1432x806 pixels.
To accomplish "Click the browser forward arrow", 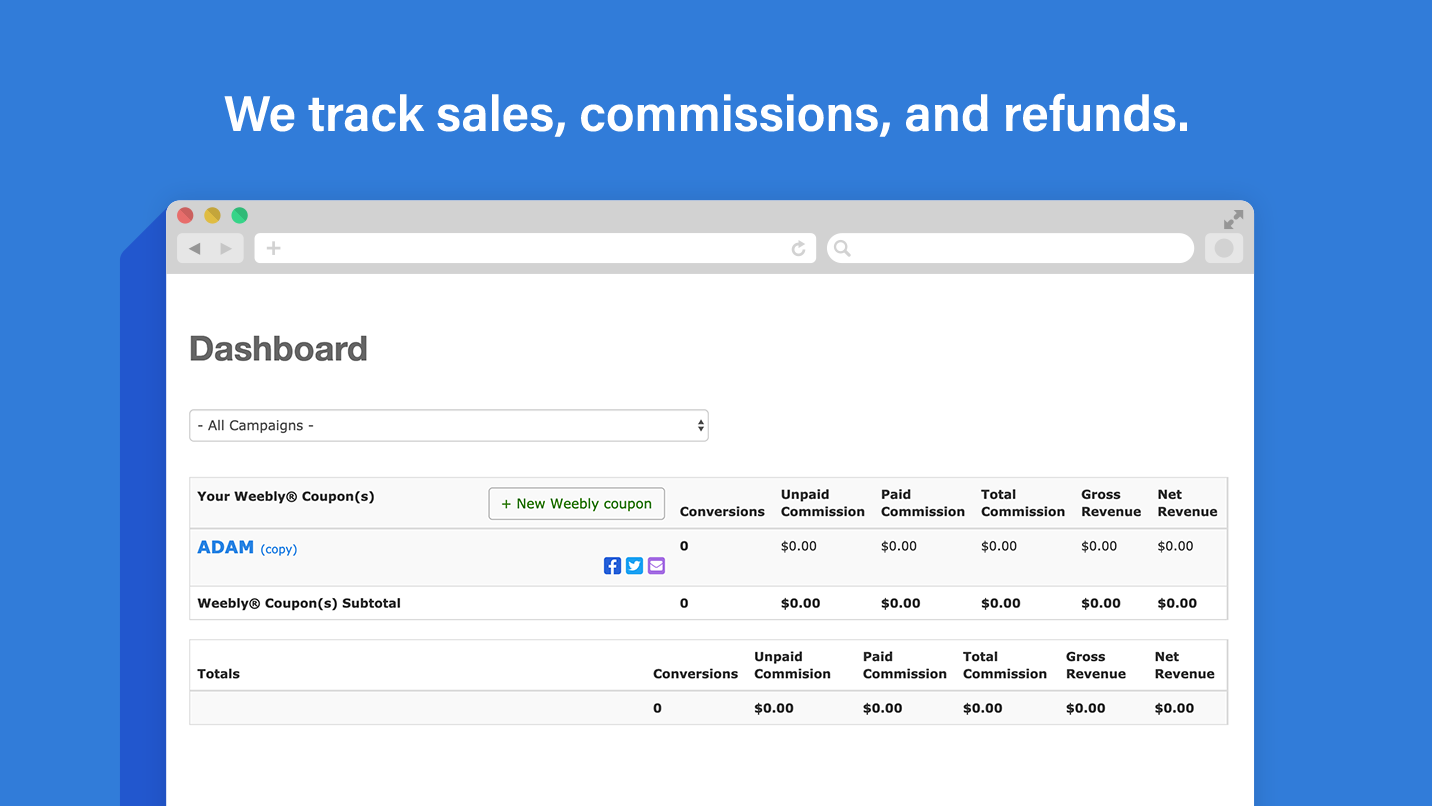I will [226, 248].
